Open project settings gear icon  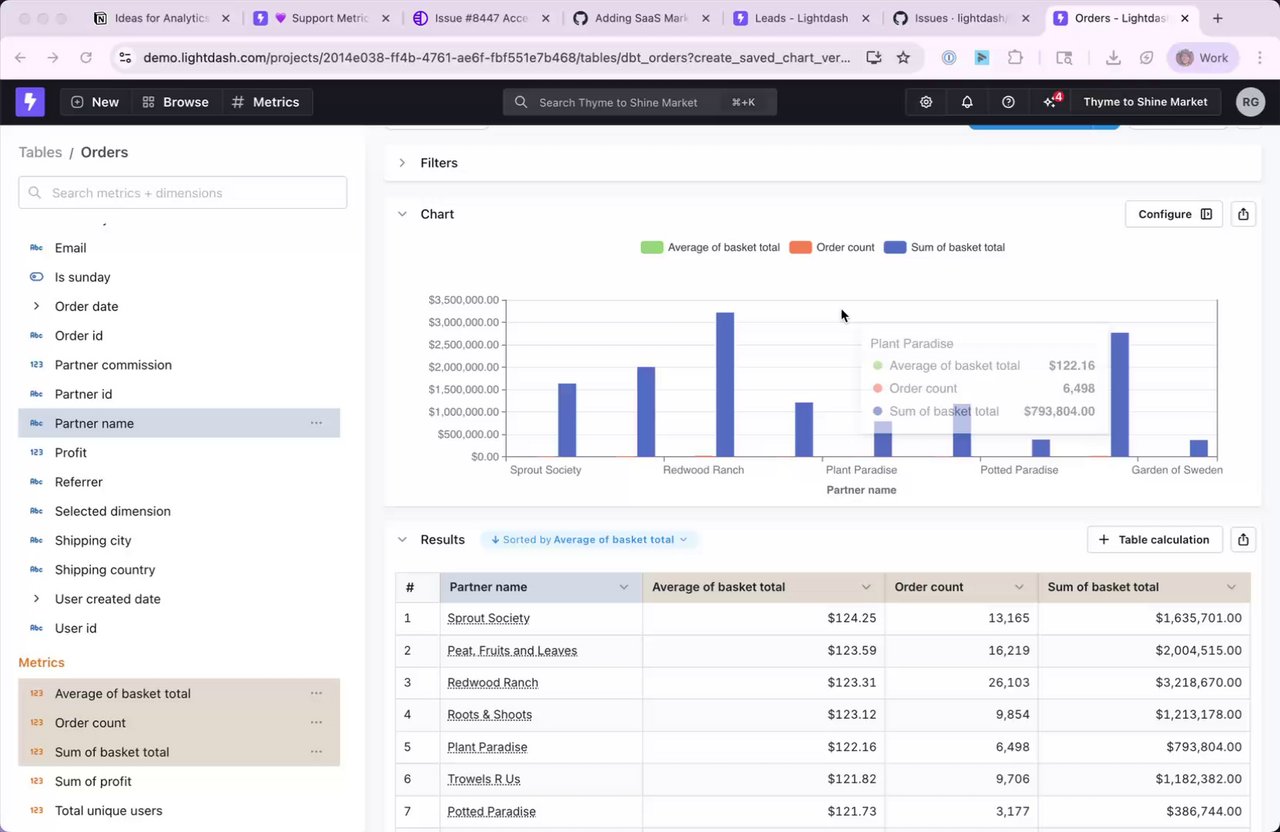[926, 102]
